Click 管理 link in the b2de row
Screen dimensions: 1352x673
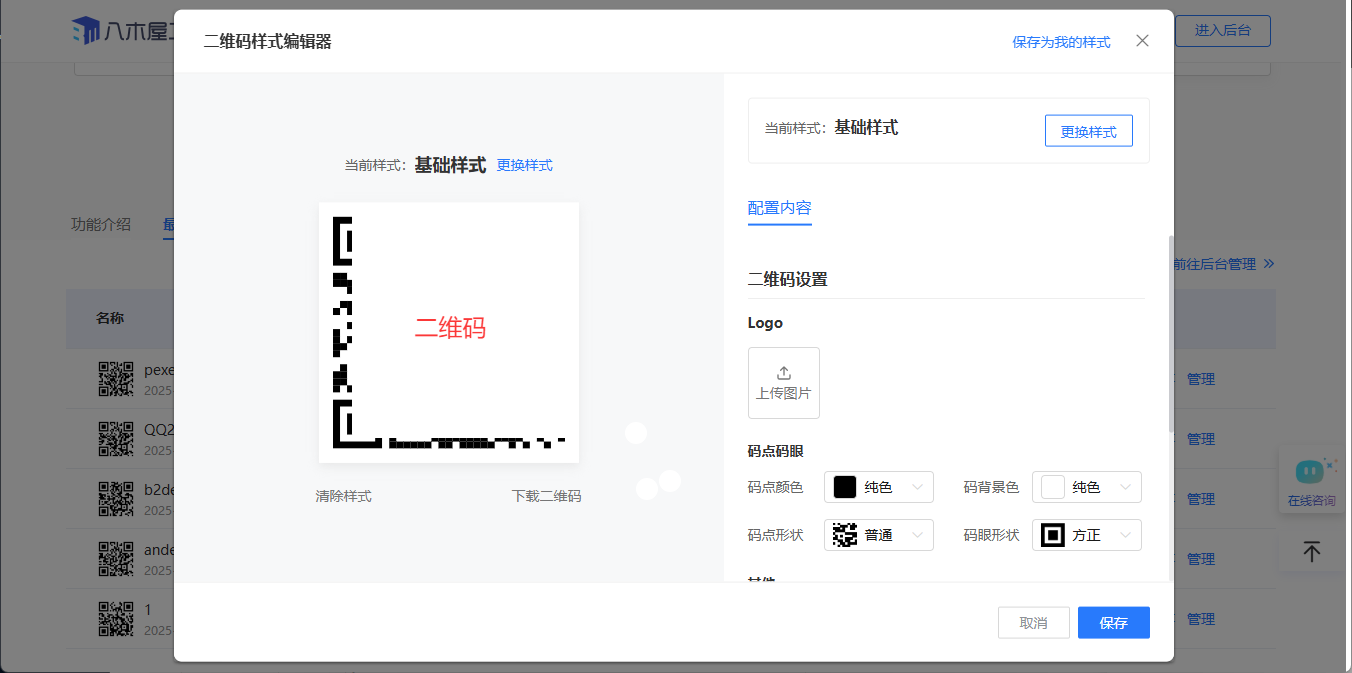click(x=1200, y=499)
